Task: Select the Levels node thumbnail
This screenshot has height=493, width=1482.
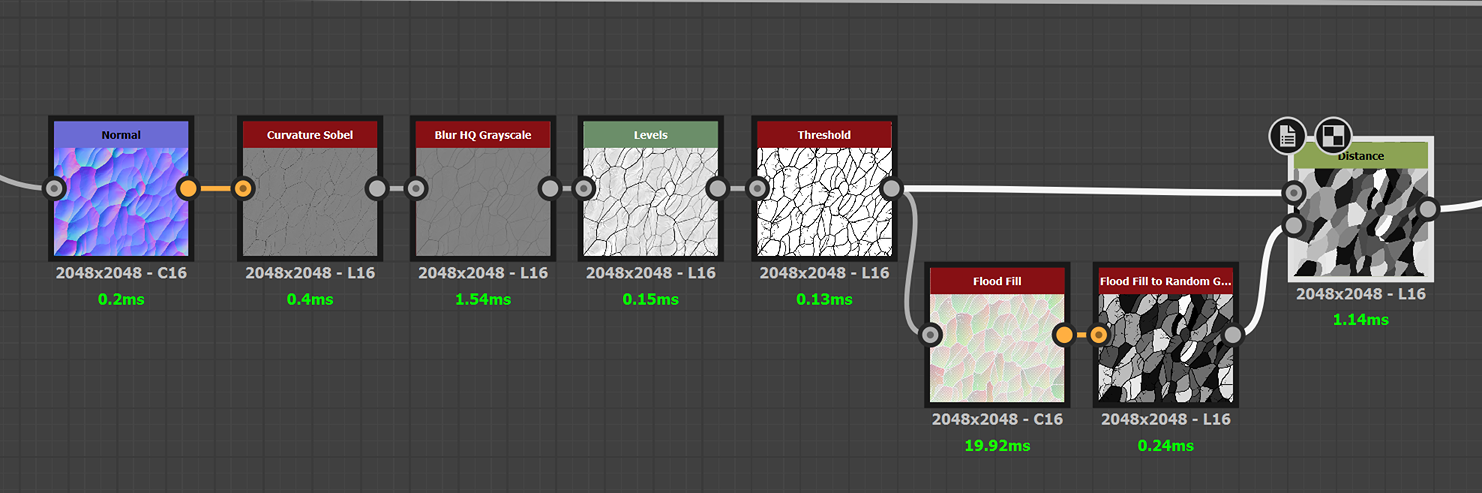Action: (651, 201)
